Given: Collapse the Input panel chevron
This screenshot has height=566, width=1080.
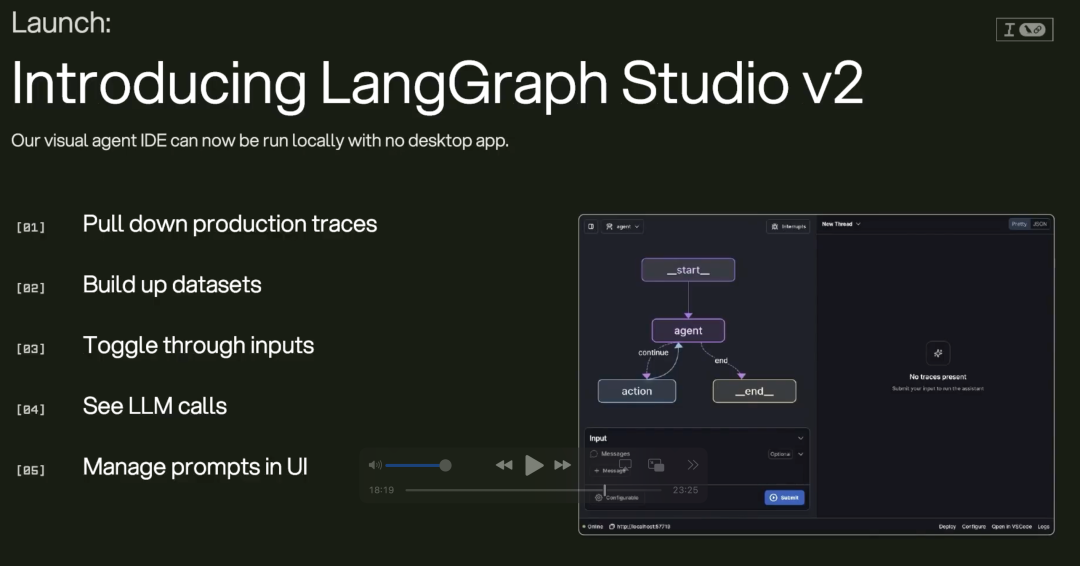Looking at the screenshot, I should click(x=800, y=438).
